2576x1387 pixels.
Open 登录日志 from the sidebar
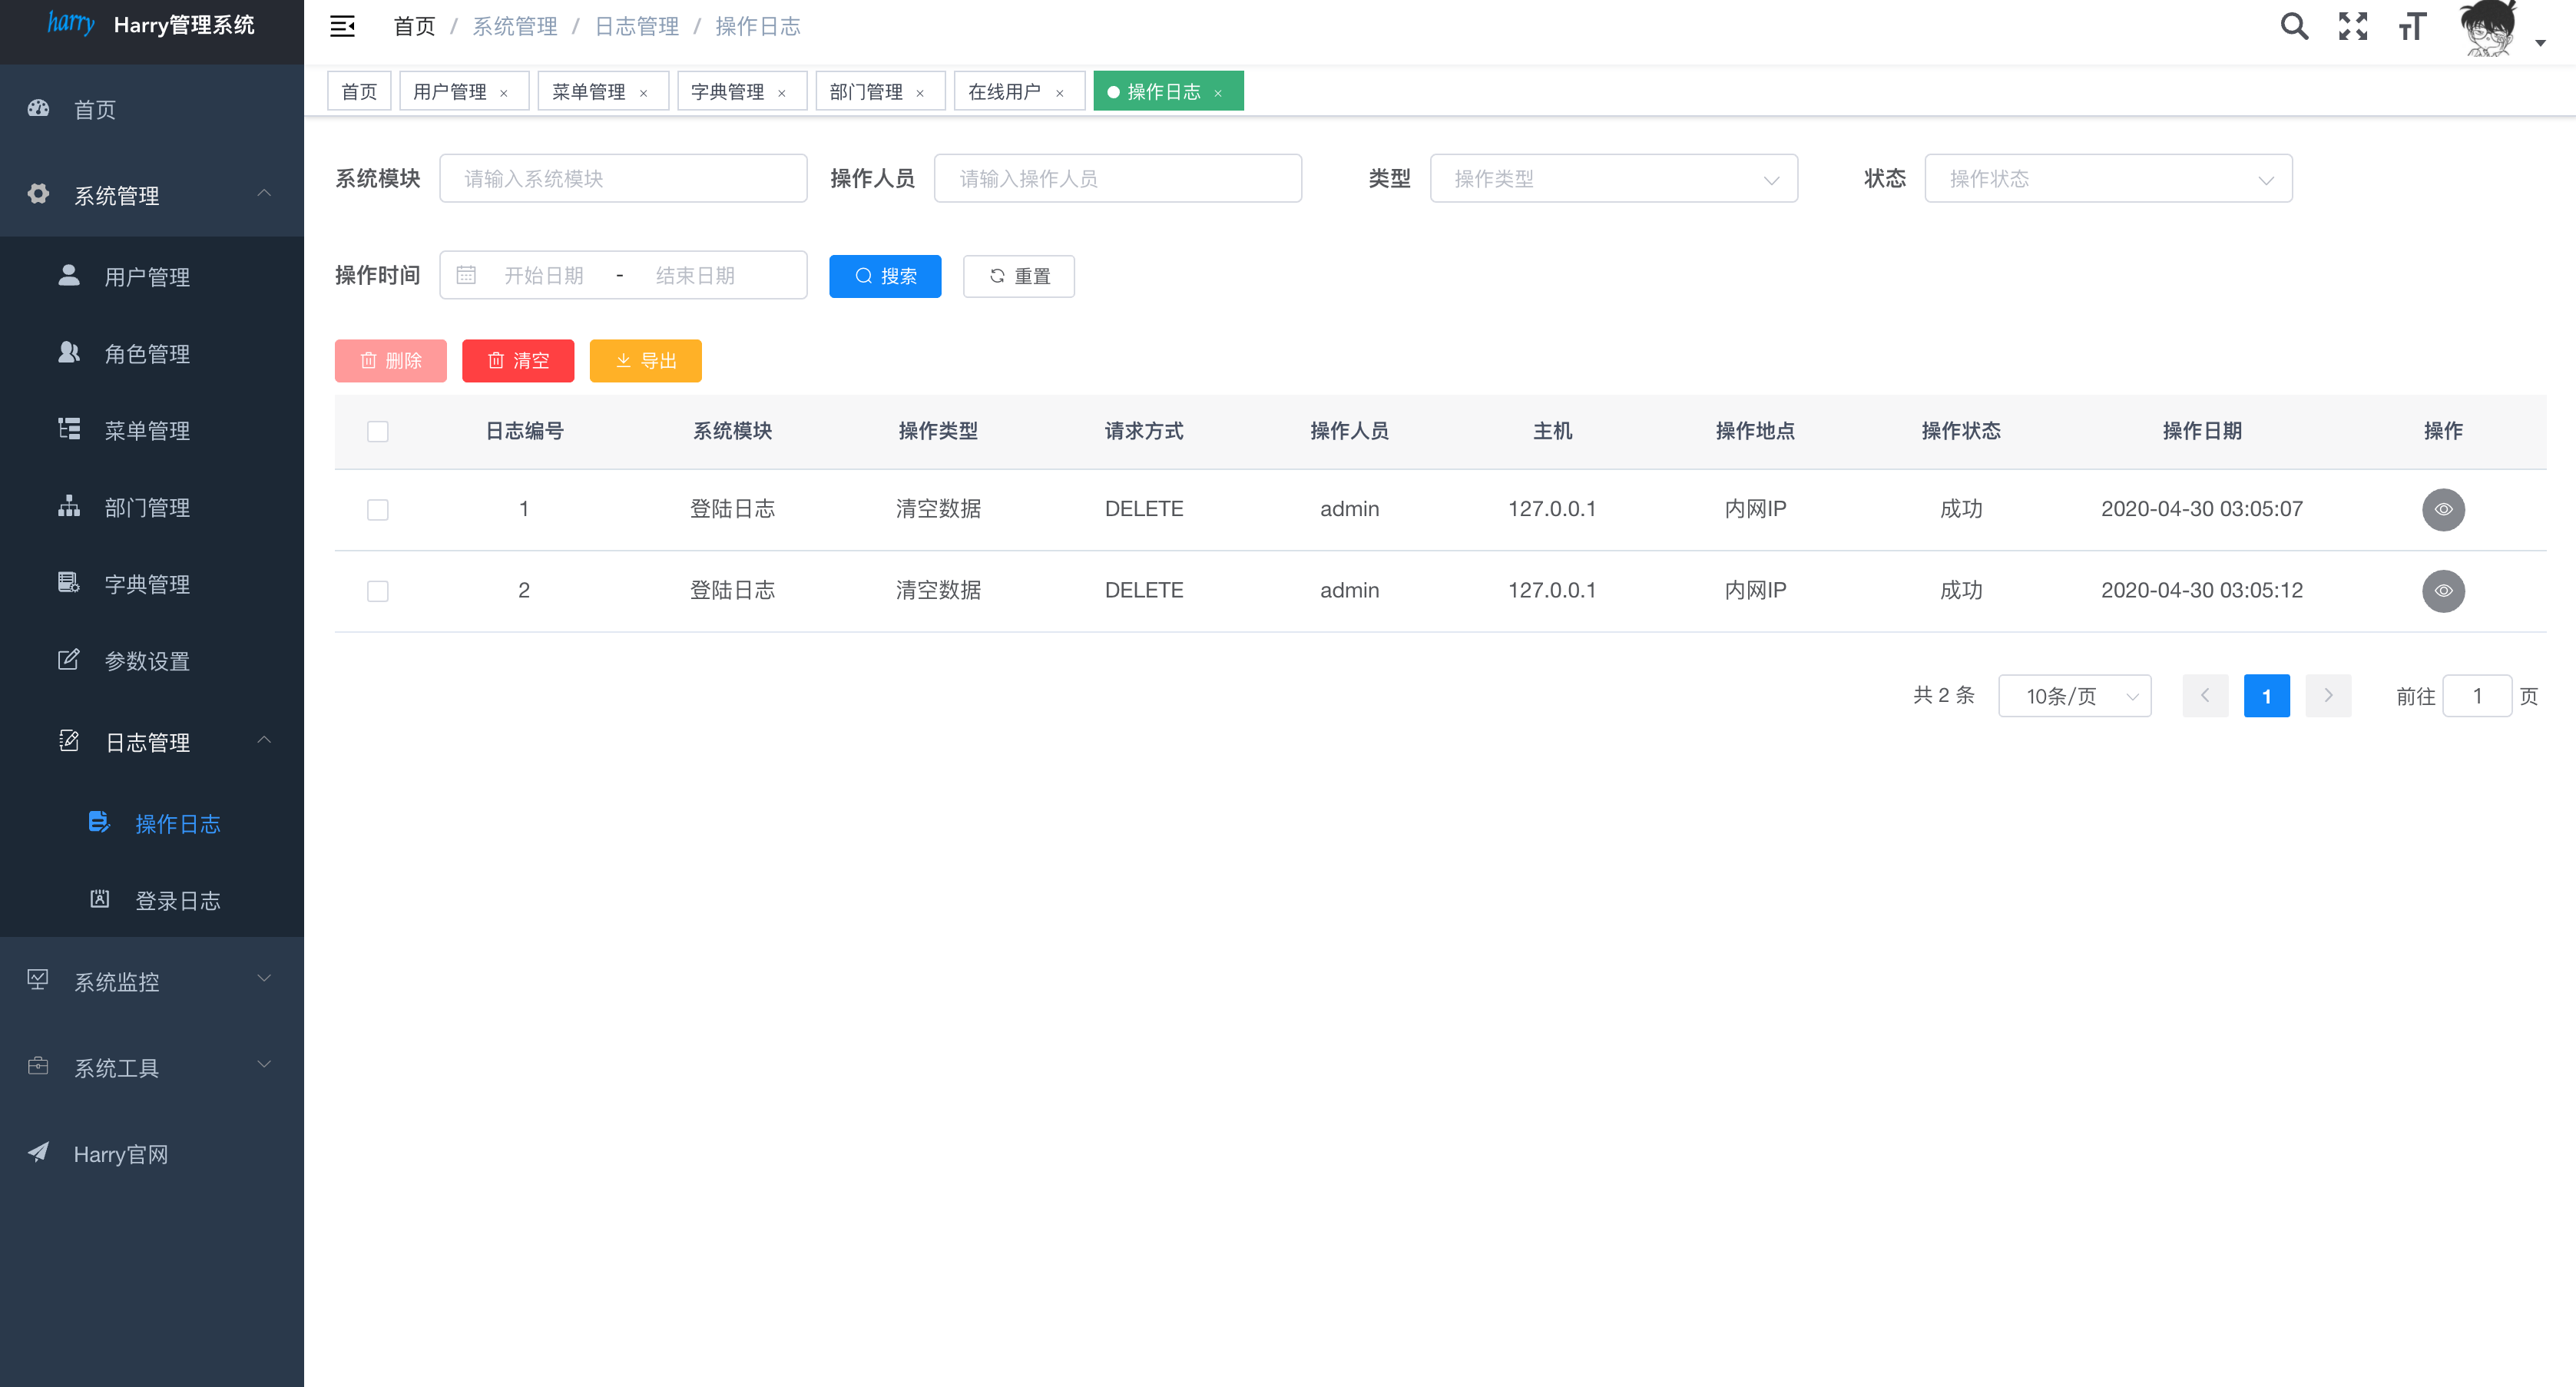click(177, 900)
